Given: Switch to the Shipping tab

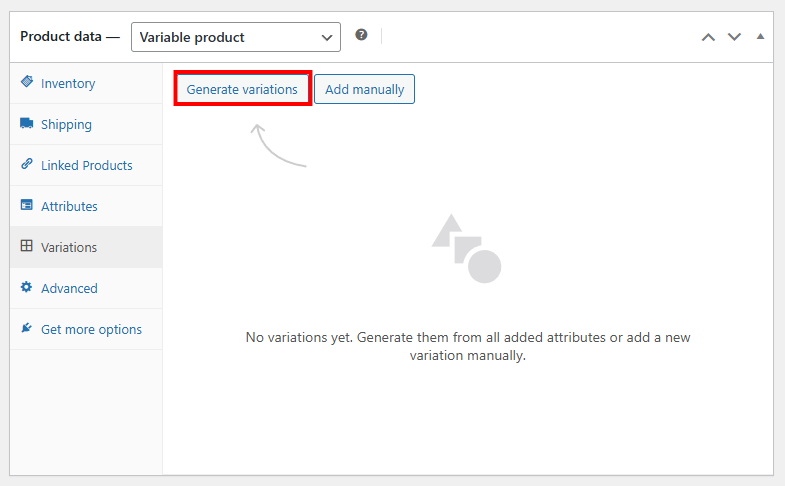Looking at the screenshot, I should click(x=66, y=124).
